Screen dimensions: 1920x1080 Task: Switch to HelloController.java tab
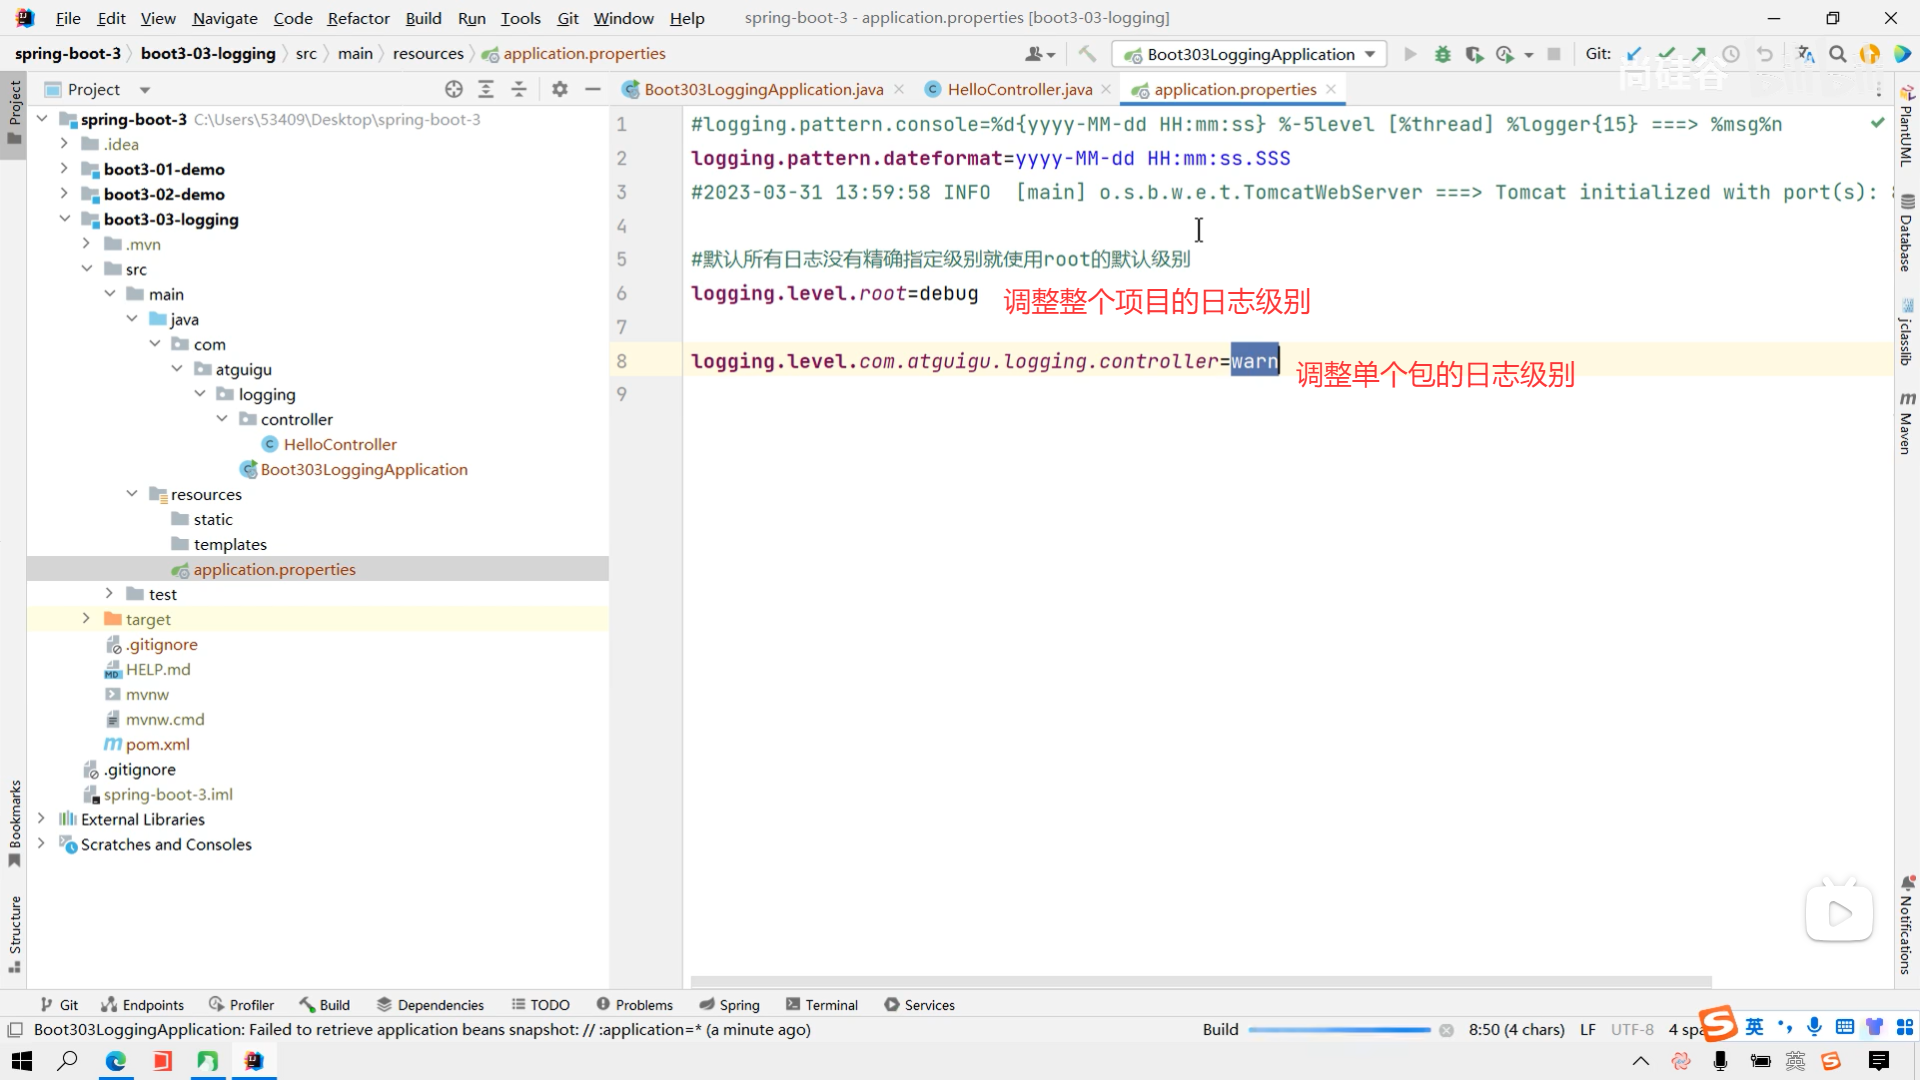(x=1019, y=89)
